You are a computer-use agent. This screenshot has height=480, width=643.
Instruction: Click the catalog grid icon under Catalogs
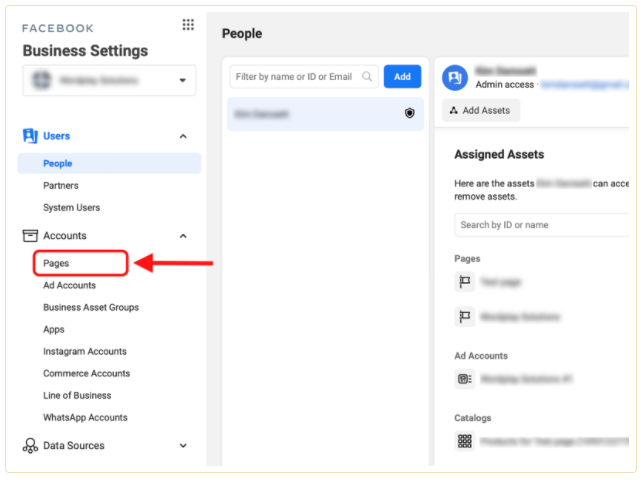click(465, 441)
